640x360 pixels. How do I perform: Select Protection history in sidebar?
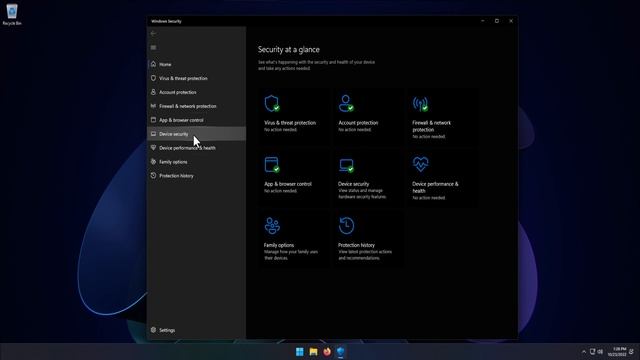pyautogui.click(x=196, y=176)
